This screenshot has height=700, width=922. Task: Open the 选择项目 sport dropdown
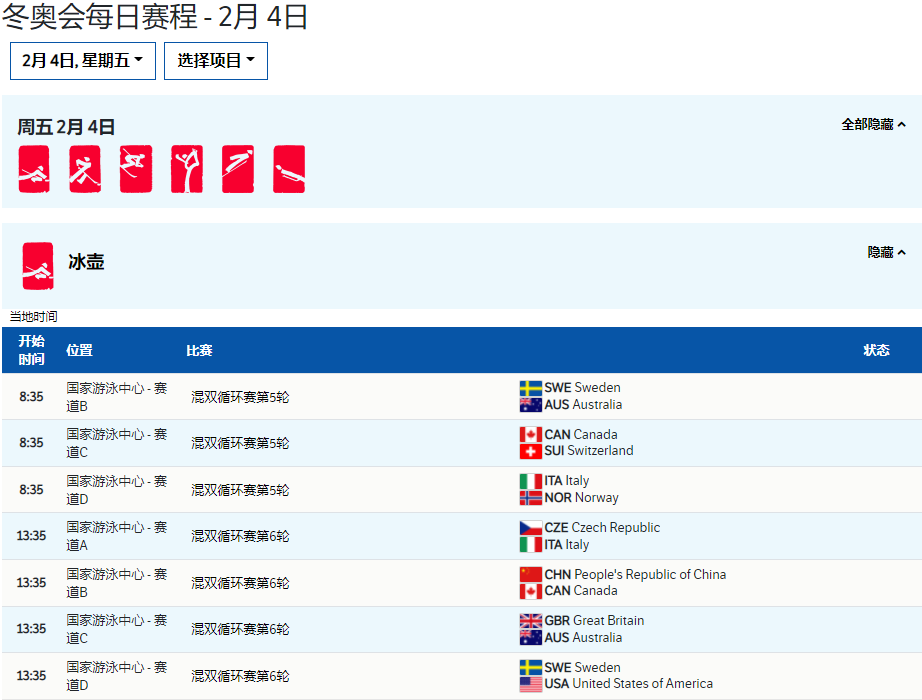216,61
